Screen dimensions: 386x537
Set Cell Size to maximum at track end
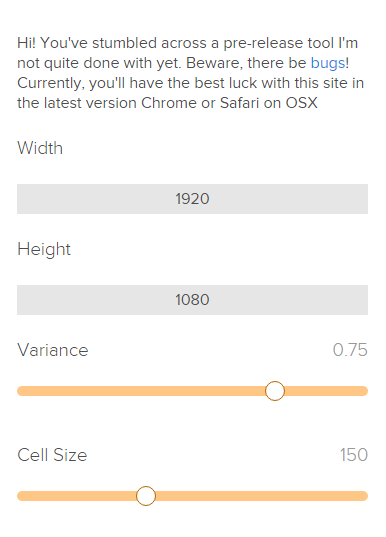(363, 496)
